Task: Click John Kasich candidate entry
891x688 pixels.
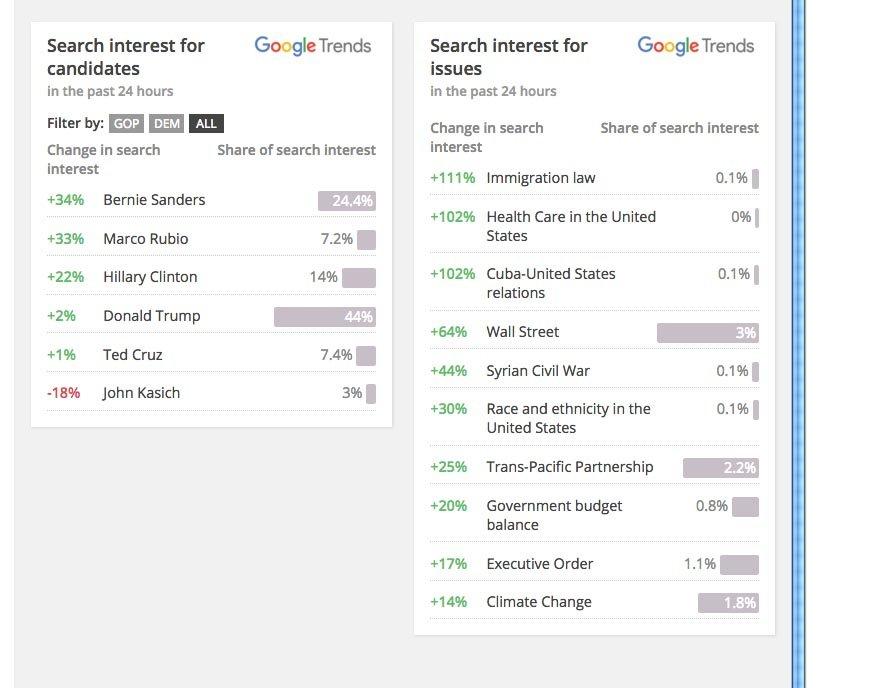Action: [x=141, y=393]
